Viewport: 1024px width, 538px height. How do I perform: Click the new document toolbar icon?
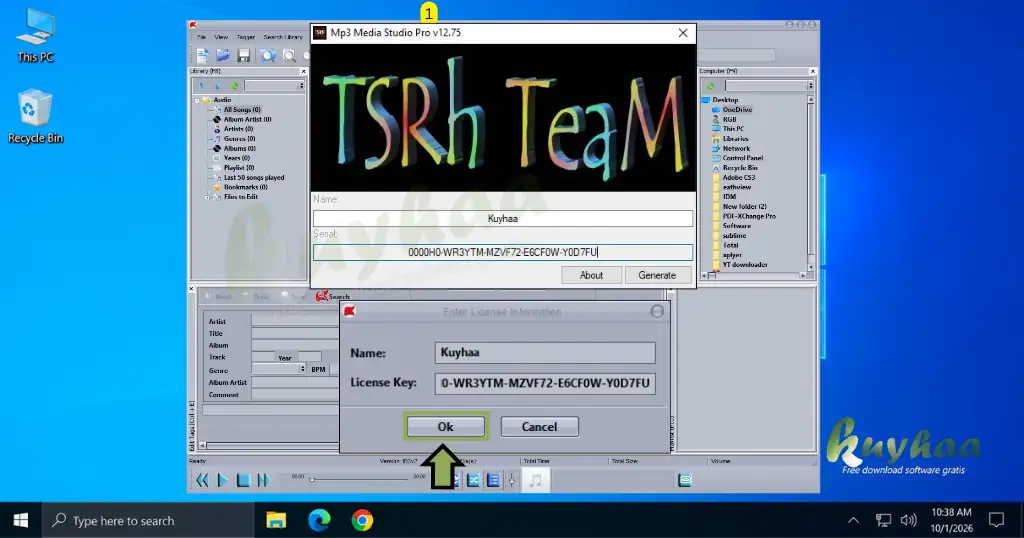[x=202, y=55]
